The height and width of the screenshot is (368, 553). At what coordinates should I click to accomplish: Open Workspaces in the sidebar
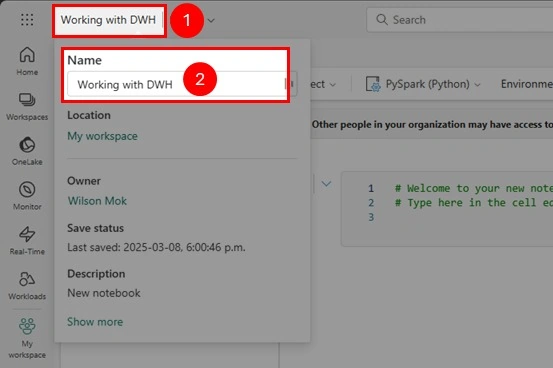tap(27, 106)
